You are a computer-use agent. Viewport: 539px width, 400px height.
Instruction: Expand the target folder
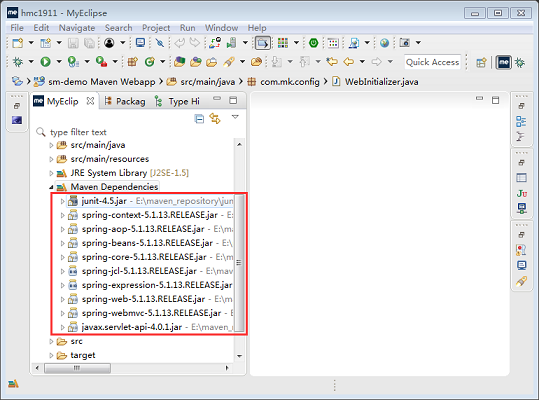(51, 355)
